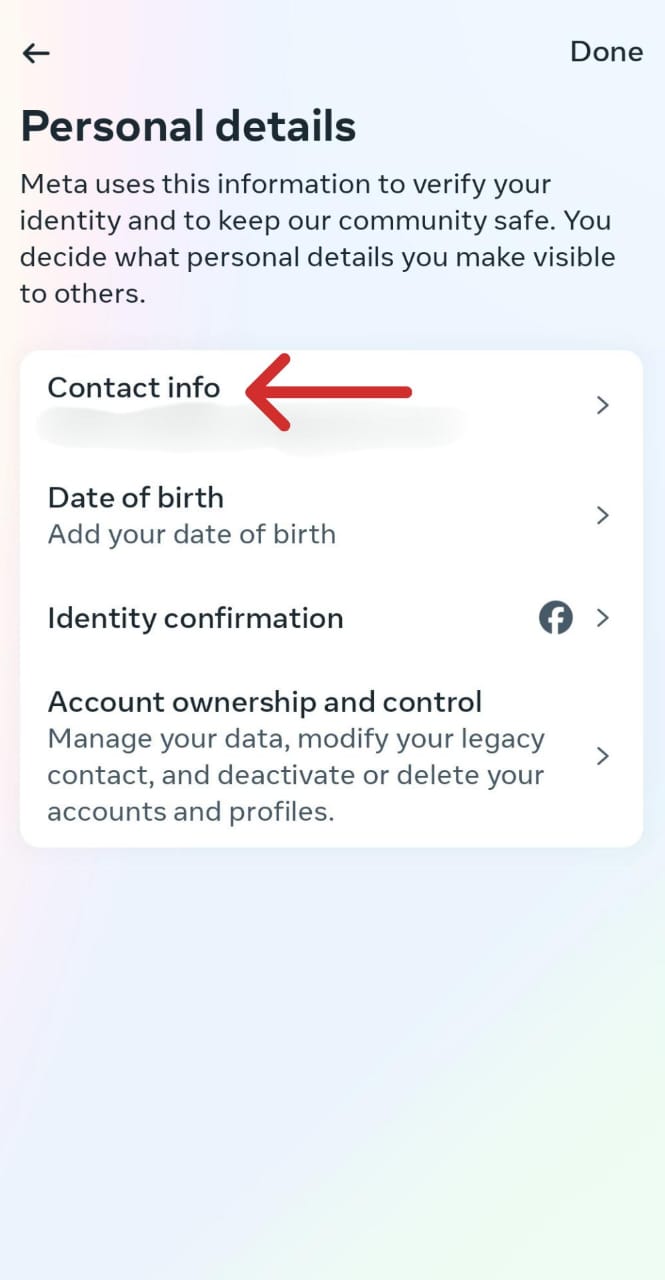
Task: Click the Done button
Action: coord(606,52)
